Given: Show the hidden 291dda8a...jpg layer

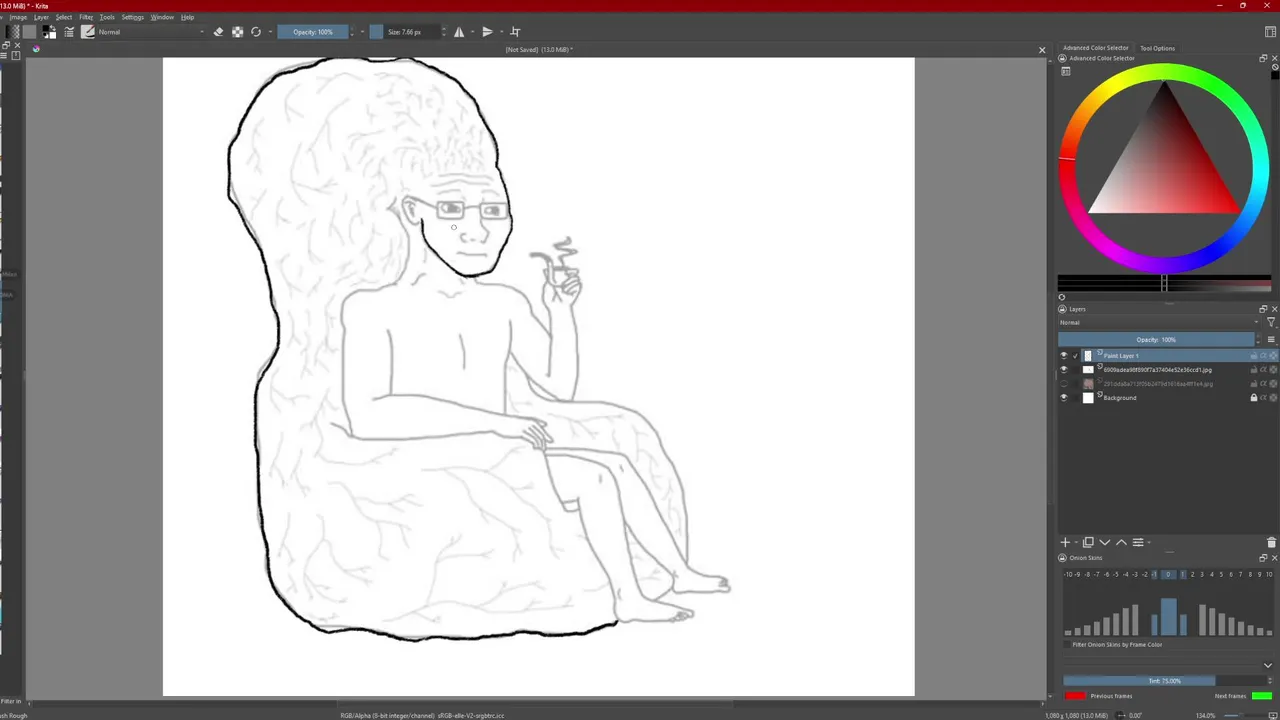Looking at the screenshot, I should click(x=1064, y=384).
